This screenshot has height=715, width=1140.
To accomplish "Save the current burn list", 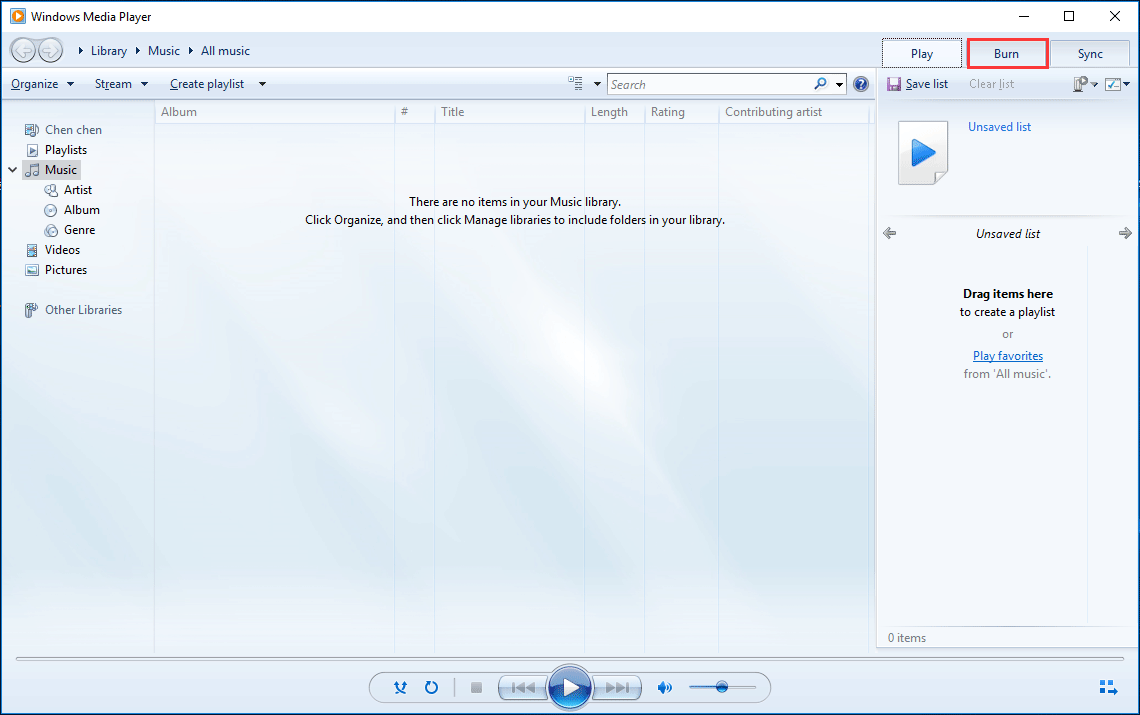I will point(917,83).
